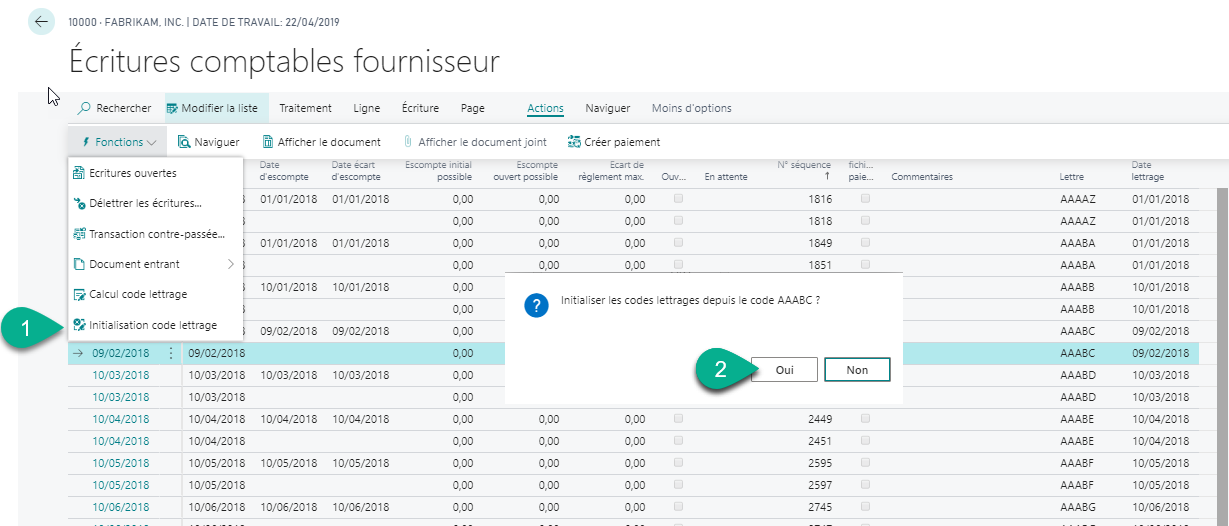The image size is (1229, 526).
Task: Open the Traitement menu
Action: pyautogui.click(x=305, y=108)
